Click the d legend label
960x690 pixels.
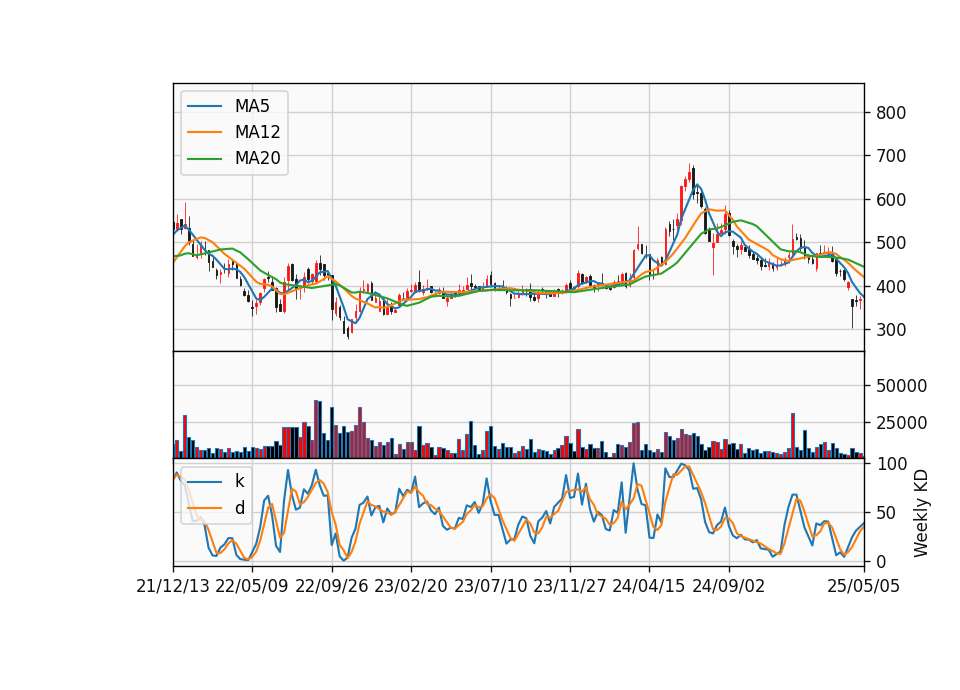240,508
